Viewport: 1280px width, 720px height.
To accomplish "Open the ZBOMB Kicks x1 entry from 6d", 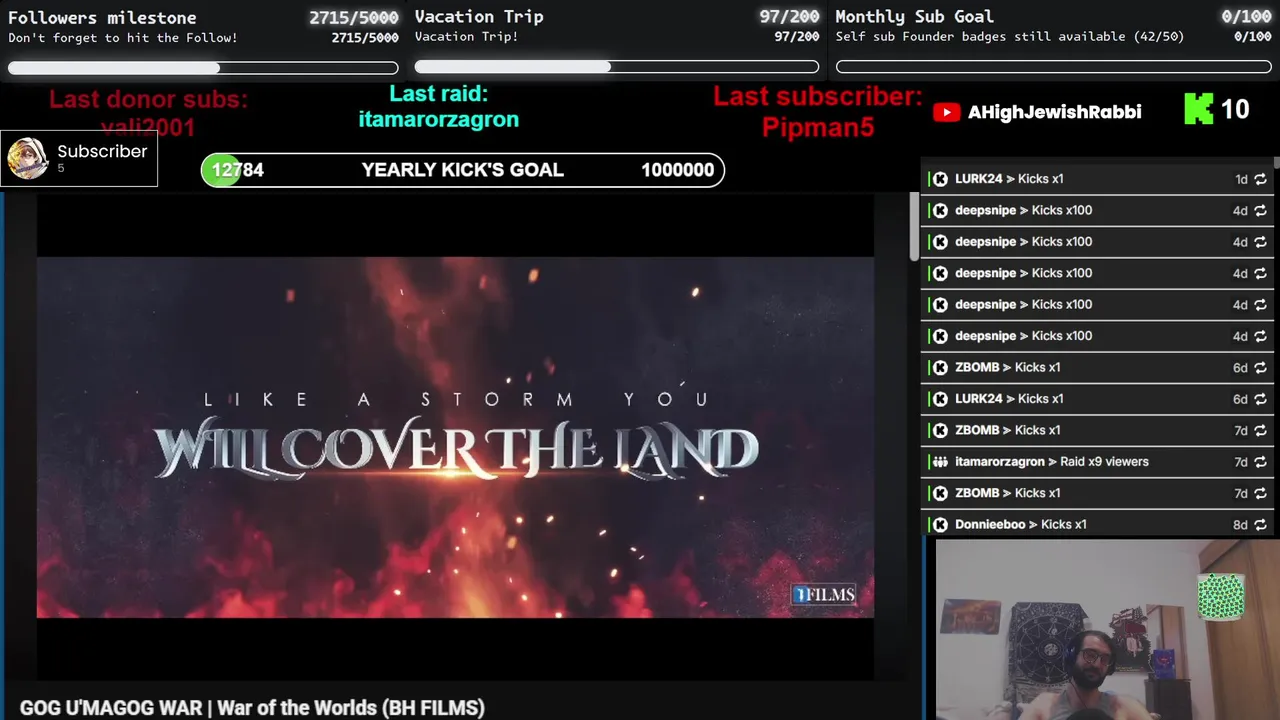I will [1097, 368].
